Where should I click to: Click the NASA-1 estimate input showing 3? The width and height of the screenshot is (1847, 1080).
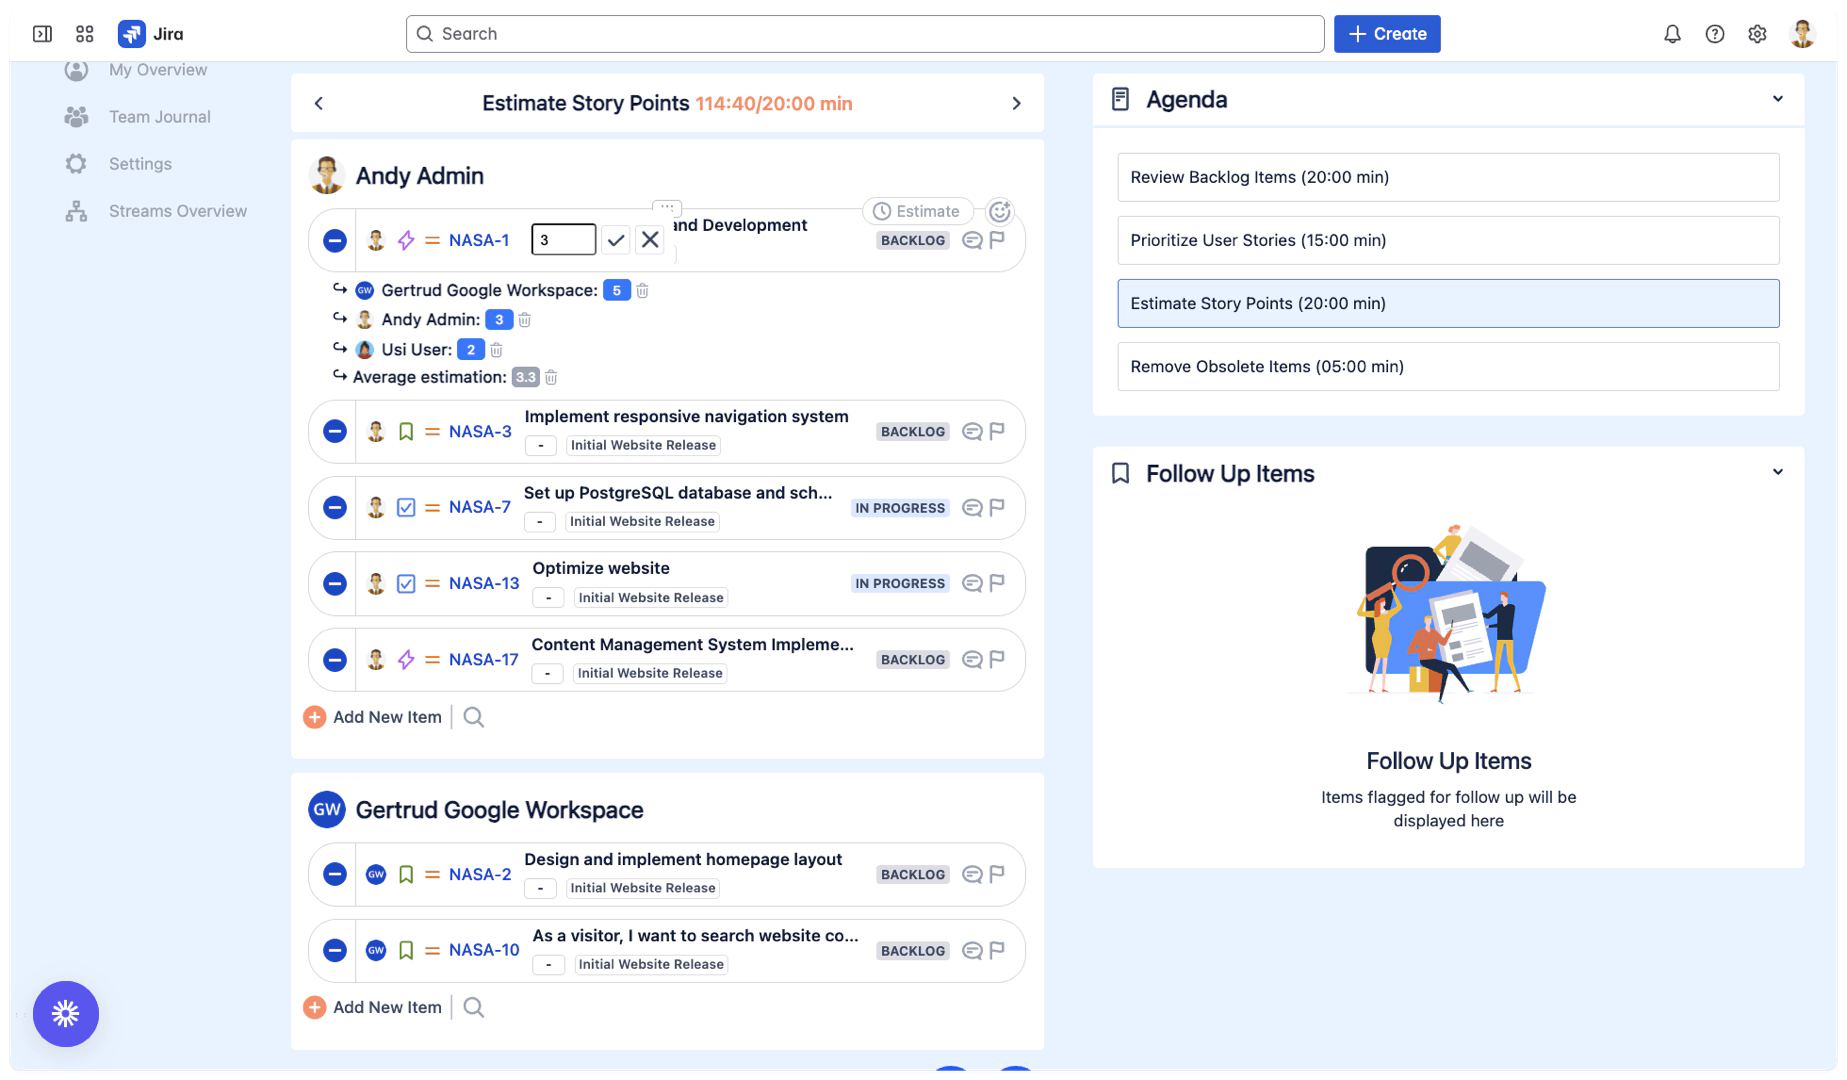564,240
